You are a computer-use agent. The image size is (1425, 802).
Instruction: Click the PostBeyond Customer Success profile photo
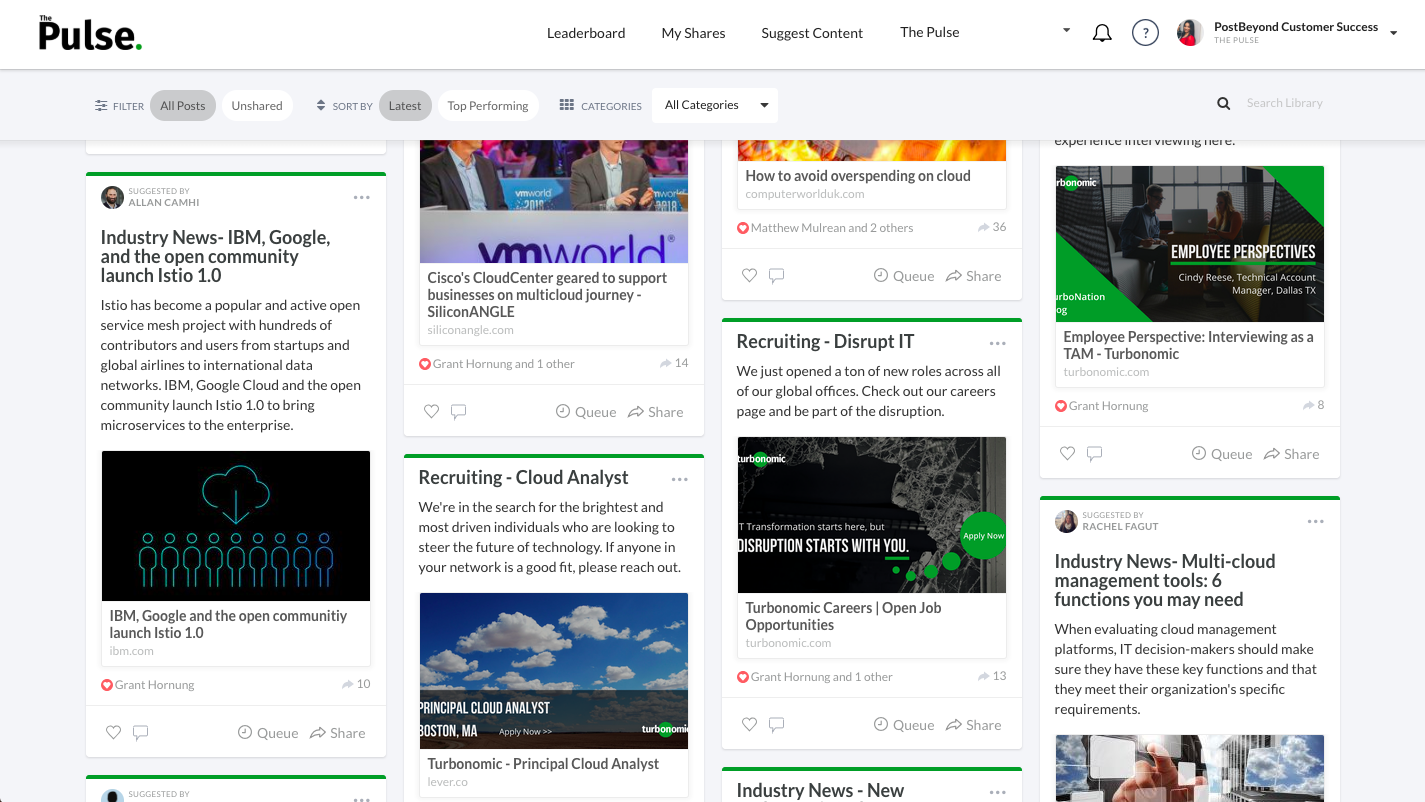pyautogui.click(x=1190, y=33)
